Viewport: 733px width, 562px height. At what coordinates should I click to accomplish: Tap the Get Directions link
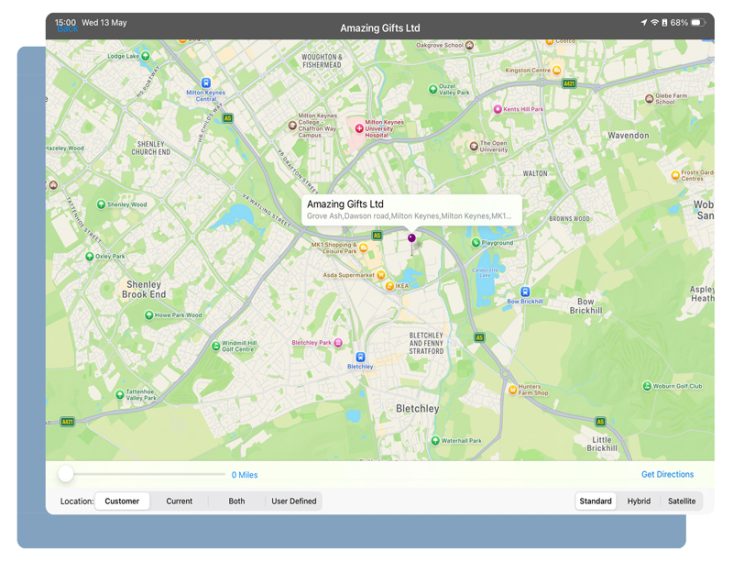(667, 474)
